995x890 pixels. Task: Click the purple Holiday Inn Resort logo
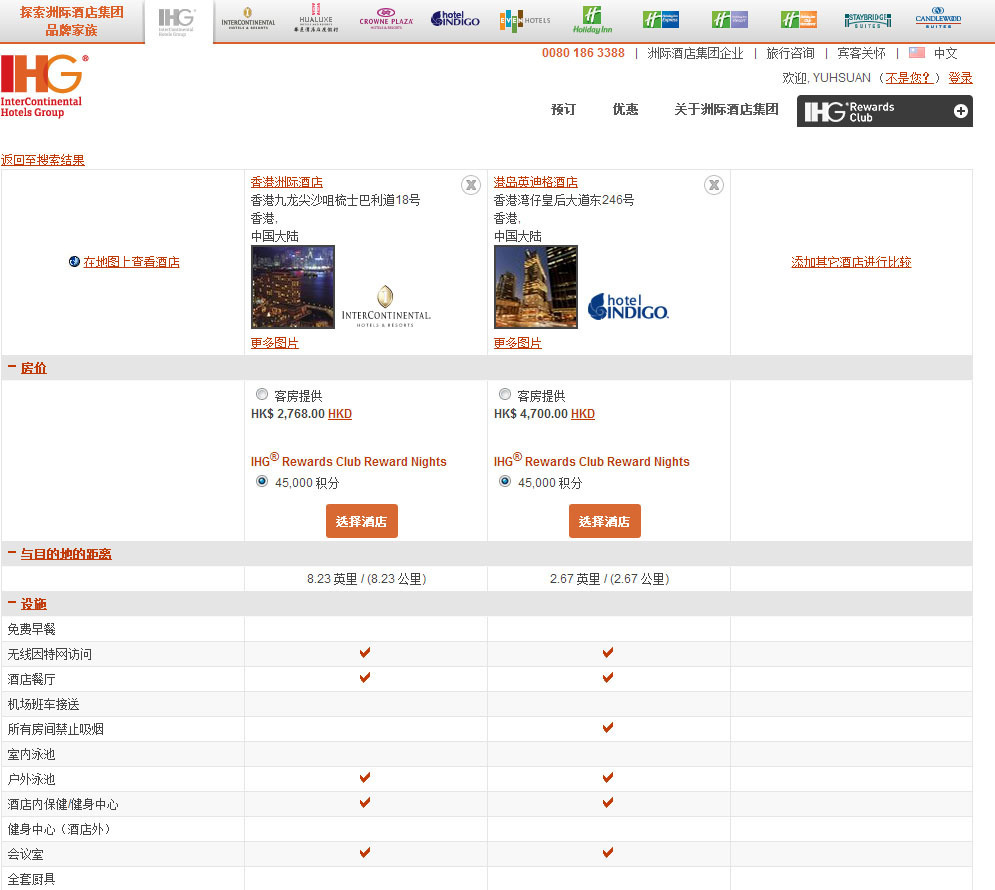[x=730, y=20]
